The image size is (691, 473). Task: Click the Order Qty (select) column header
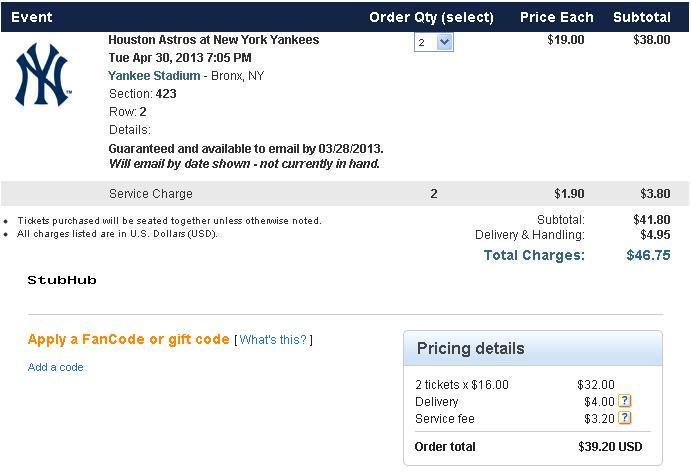pos(431,17)
